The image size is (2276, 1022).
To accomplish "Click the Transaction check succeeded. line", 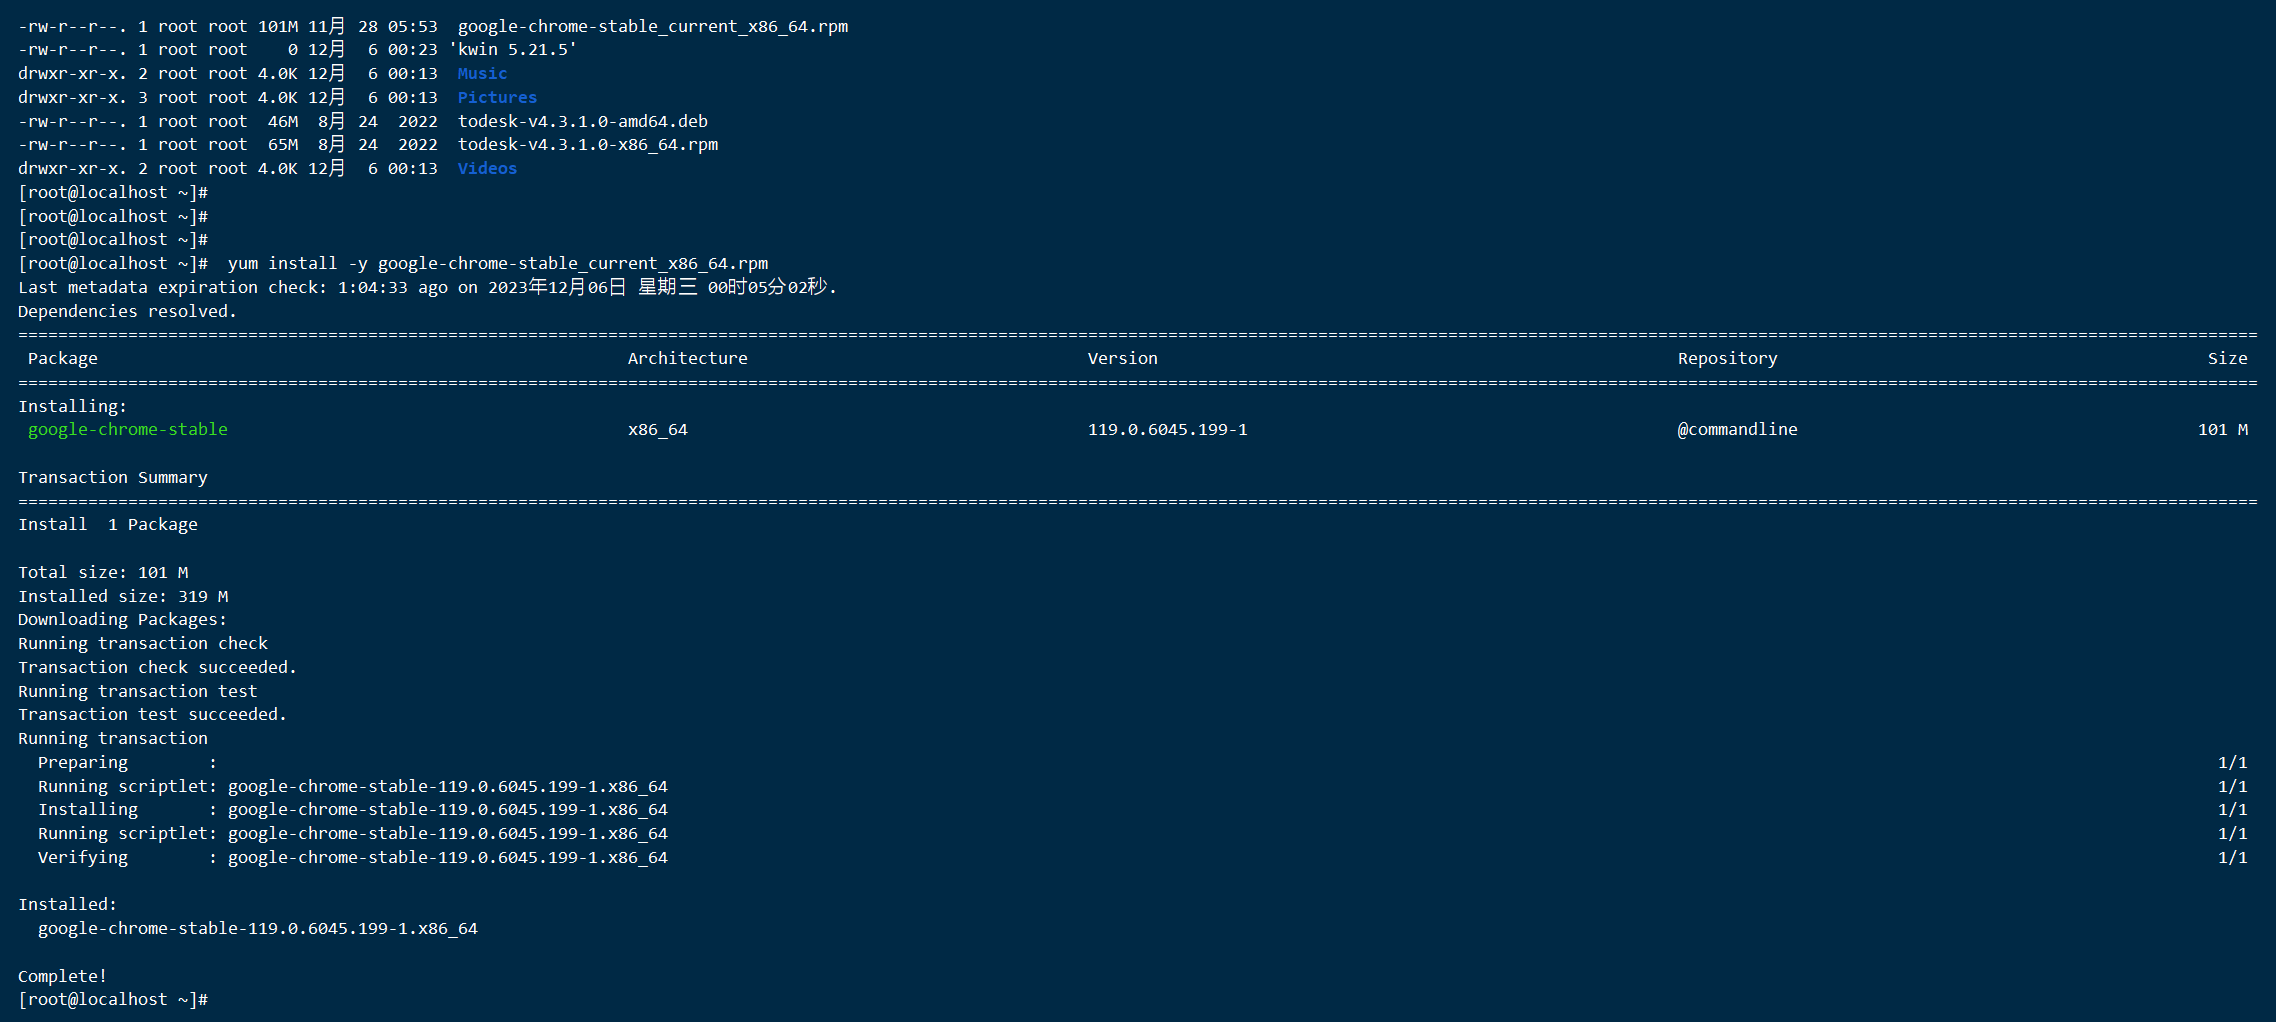I will pyautogui.click(x=158, y=668).
